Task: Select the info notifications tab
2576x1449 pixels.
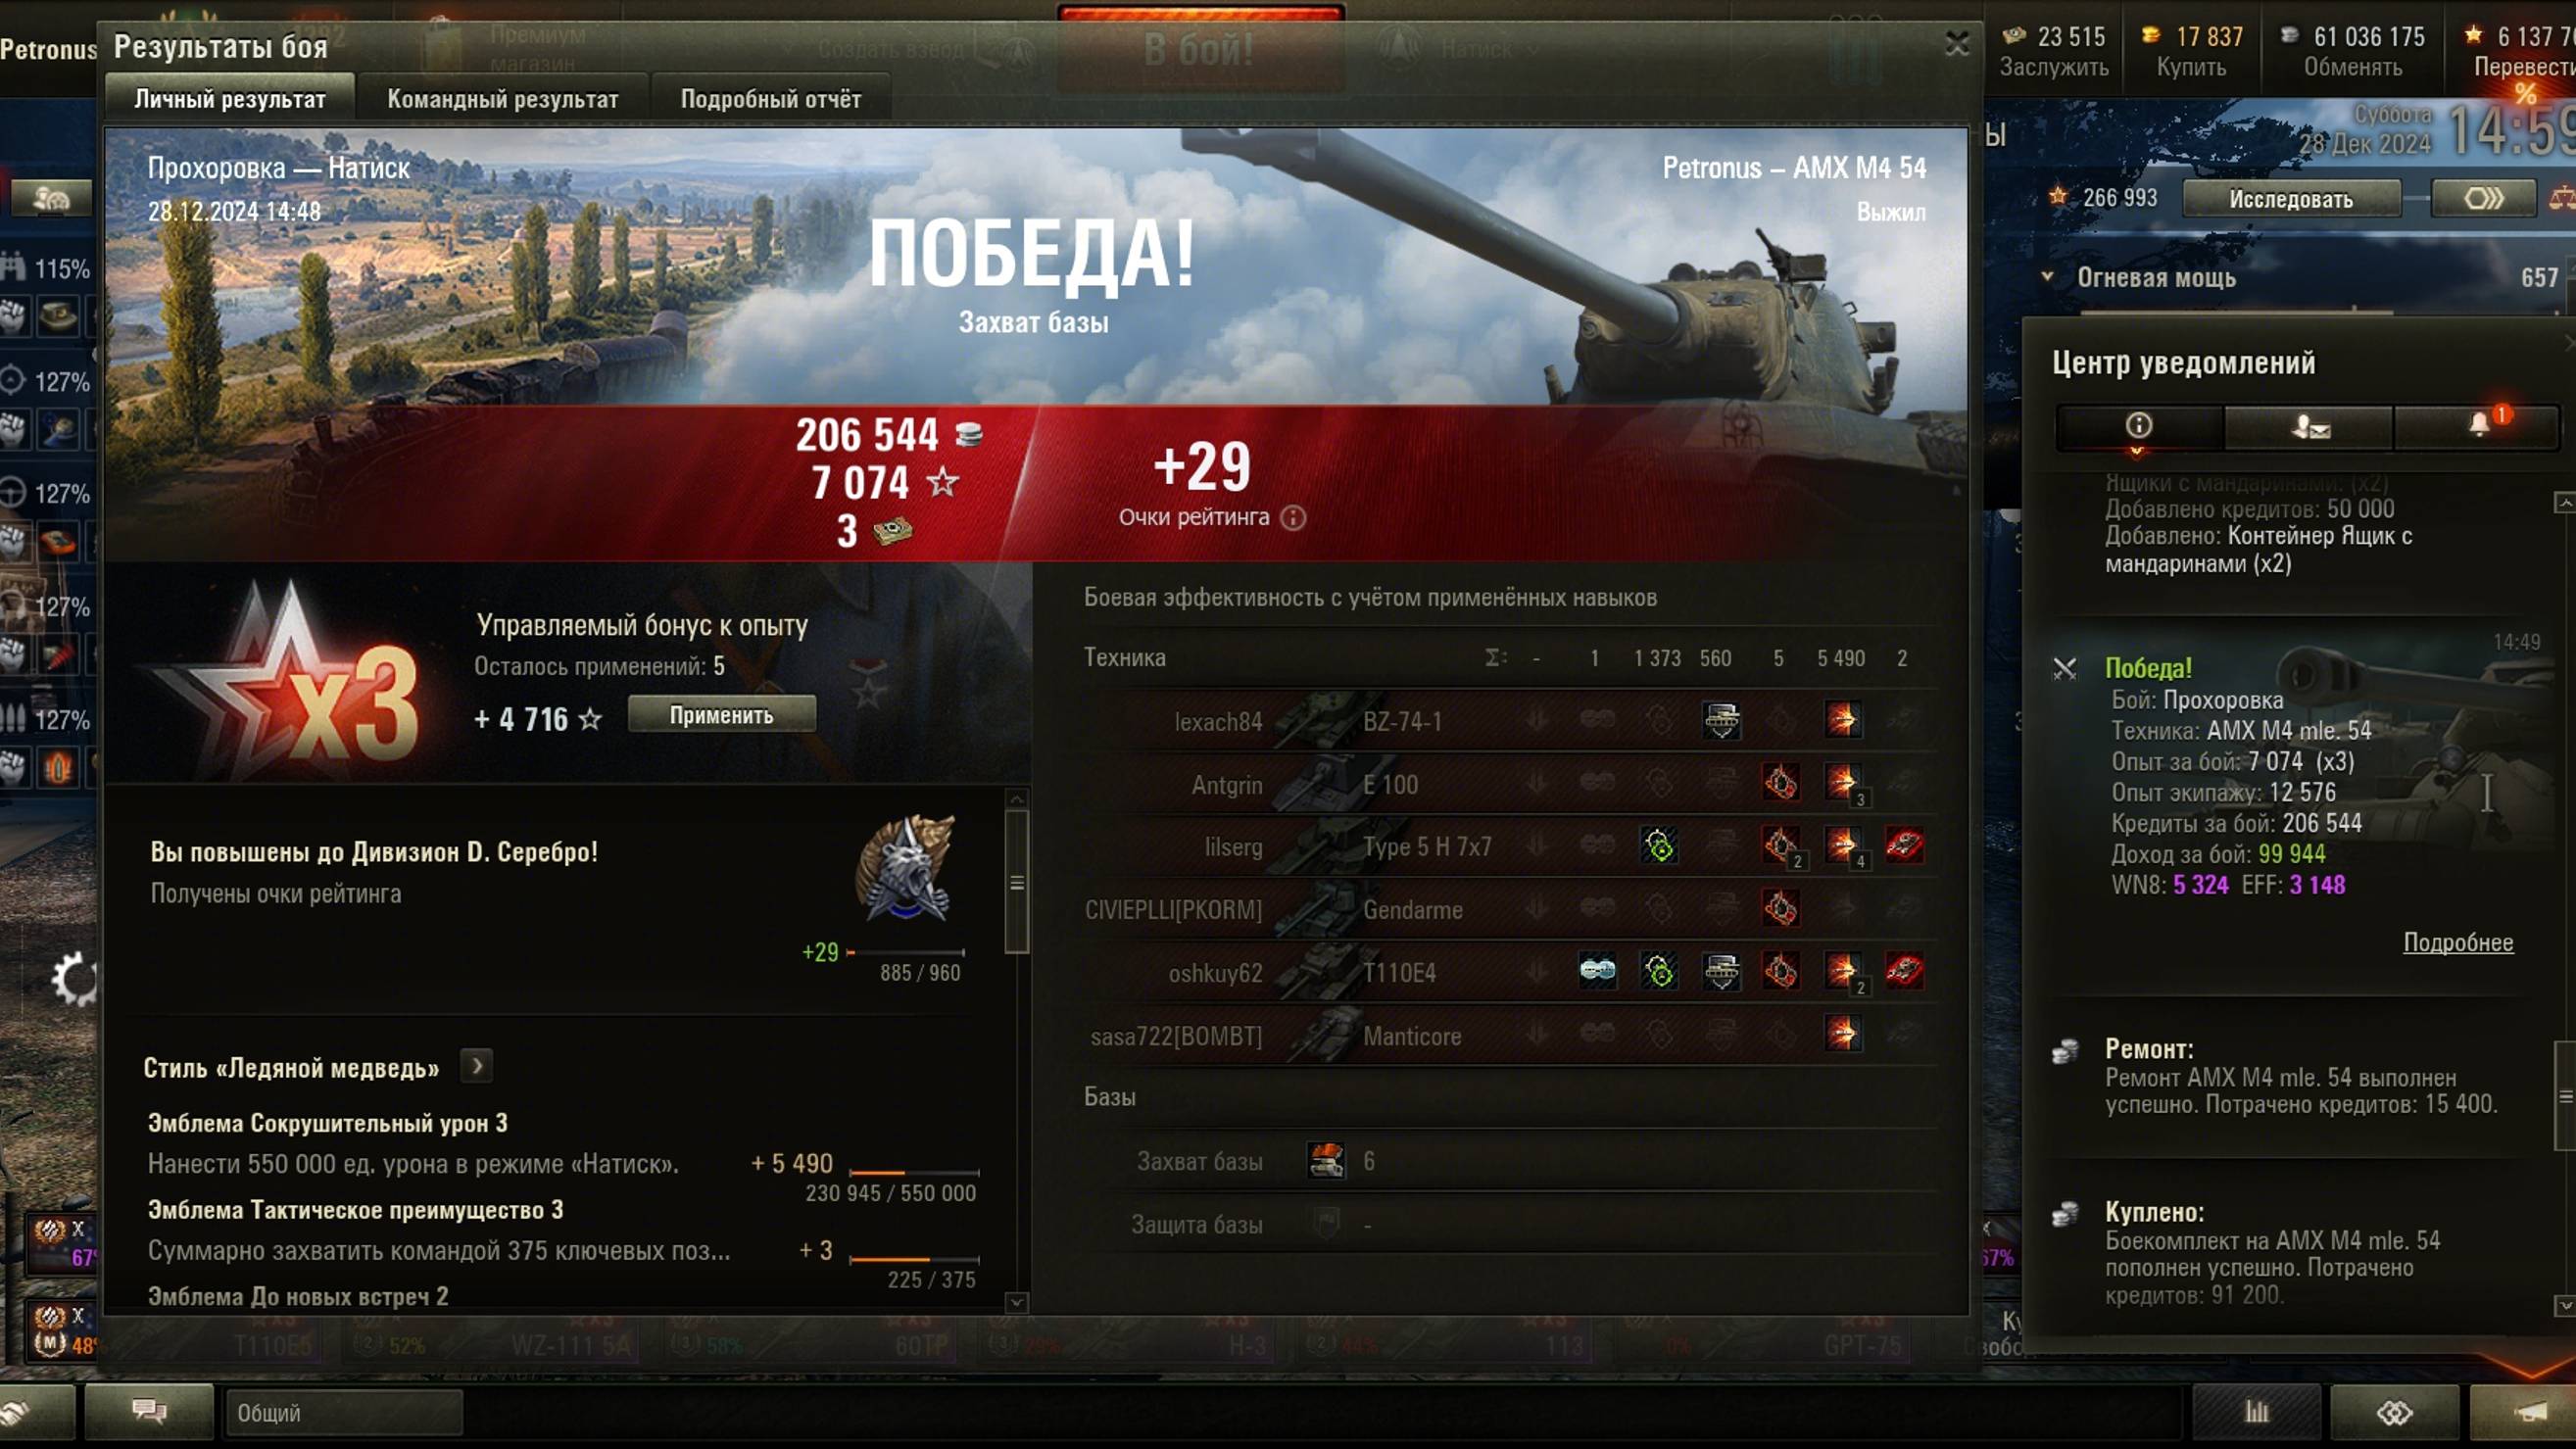Action: pos(2138,426)
